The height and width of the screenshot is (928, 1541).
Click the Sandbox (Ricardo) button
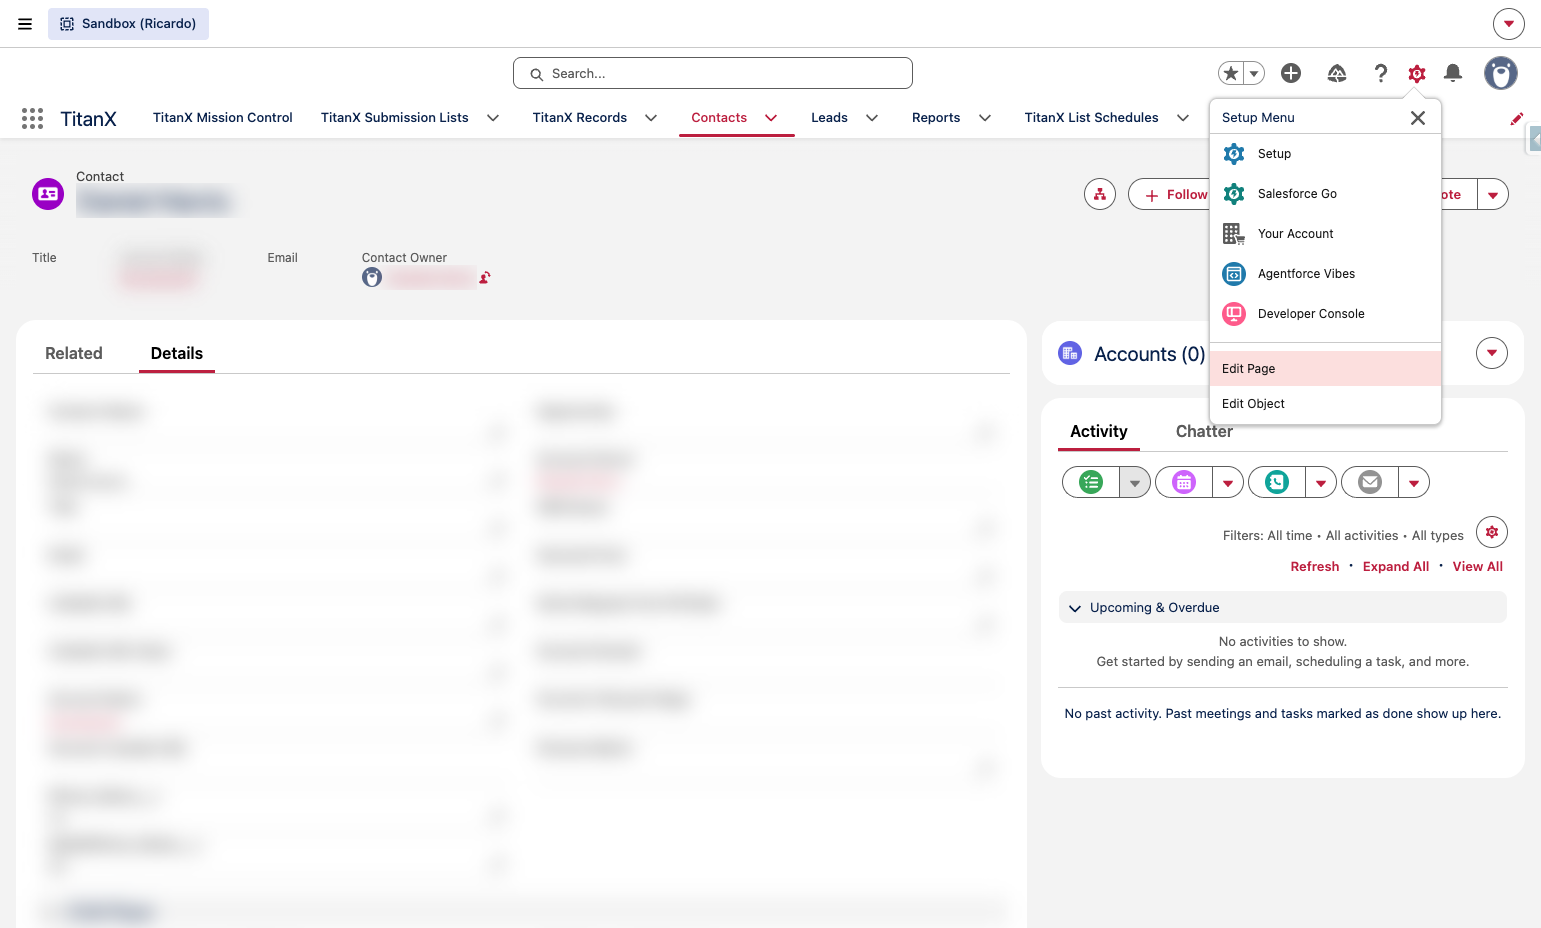click(128, 24)
